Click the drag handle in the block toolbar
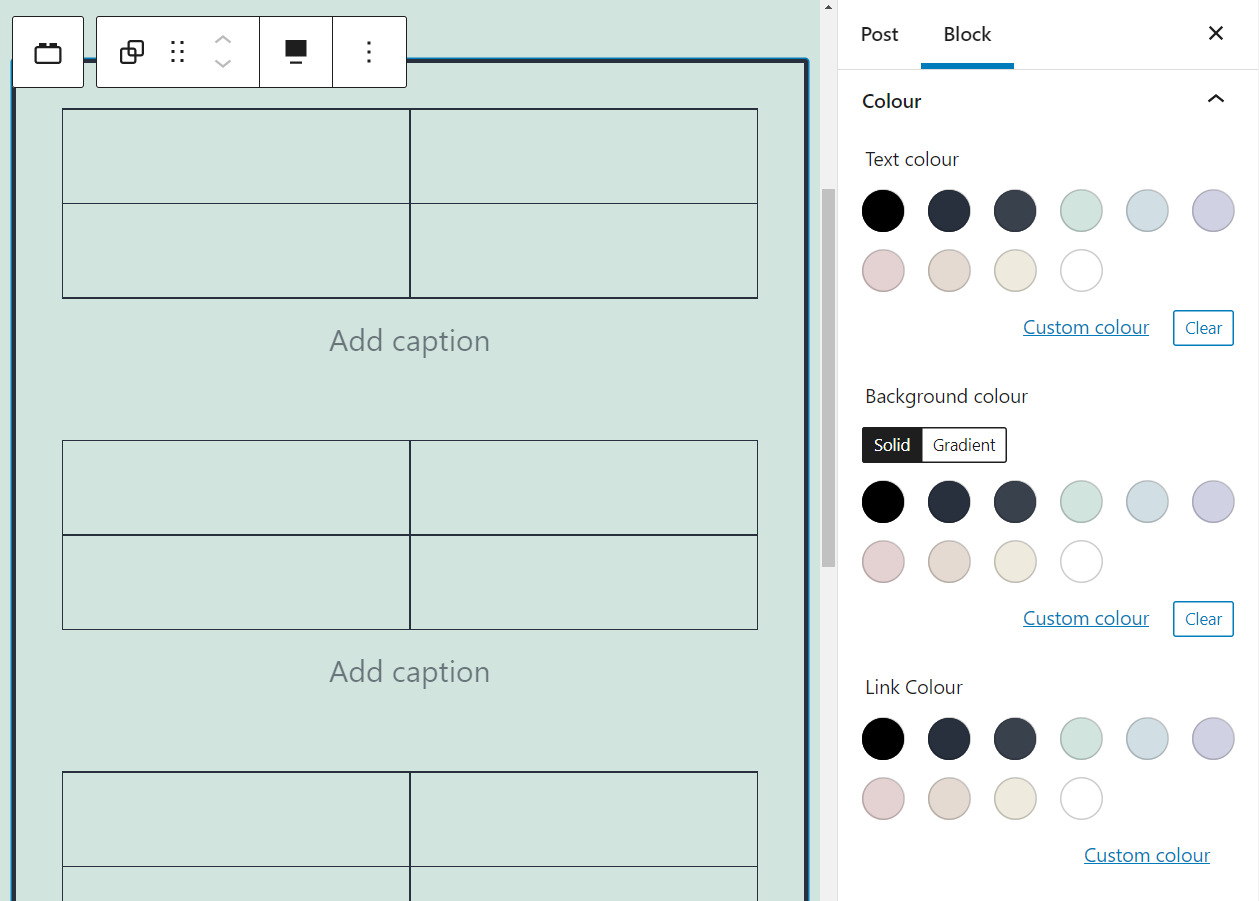 click(x=177, y=52)
